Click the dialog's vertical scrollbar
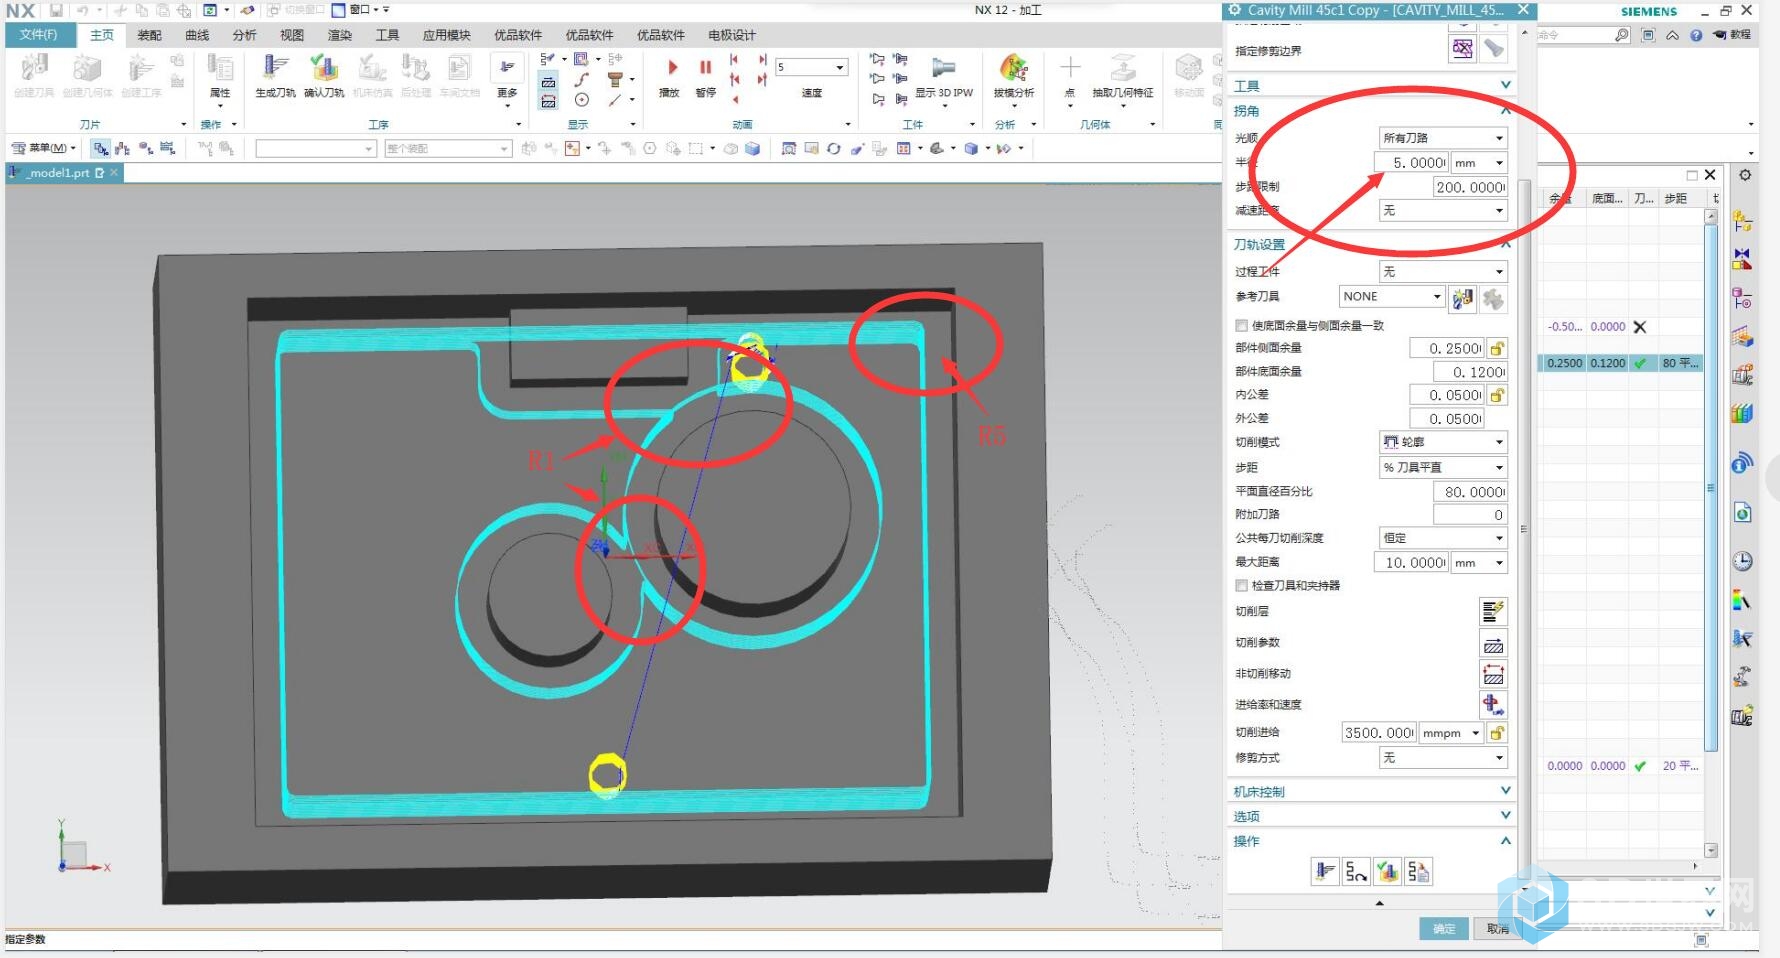The height and width of the screenshot is (958, 1780). coord(1524,528)
